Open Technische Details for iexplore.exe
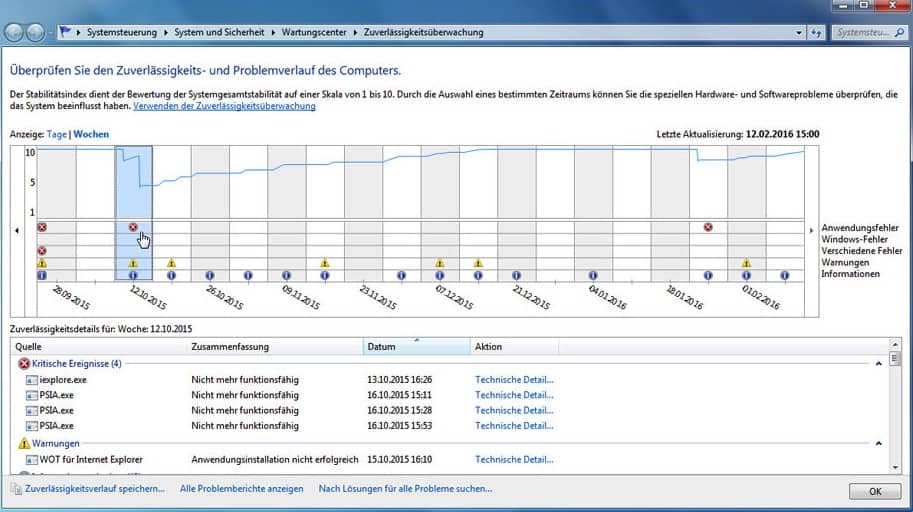Image resolution: width=913 pixels, height=512 pixels. pos(514,380)
